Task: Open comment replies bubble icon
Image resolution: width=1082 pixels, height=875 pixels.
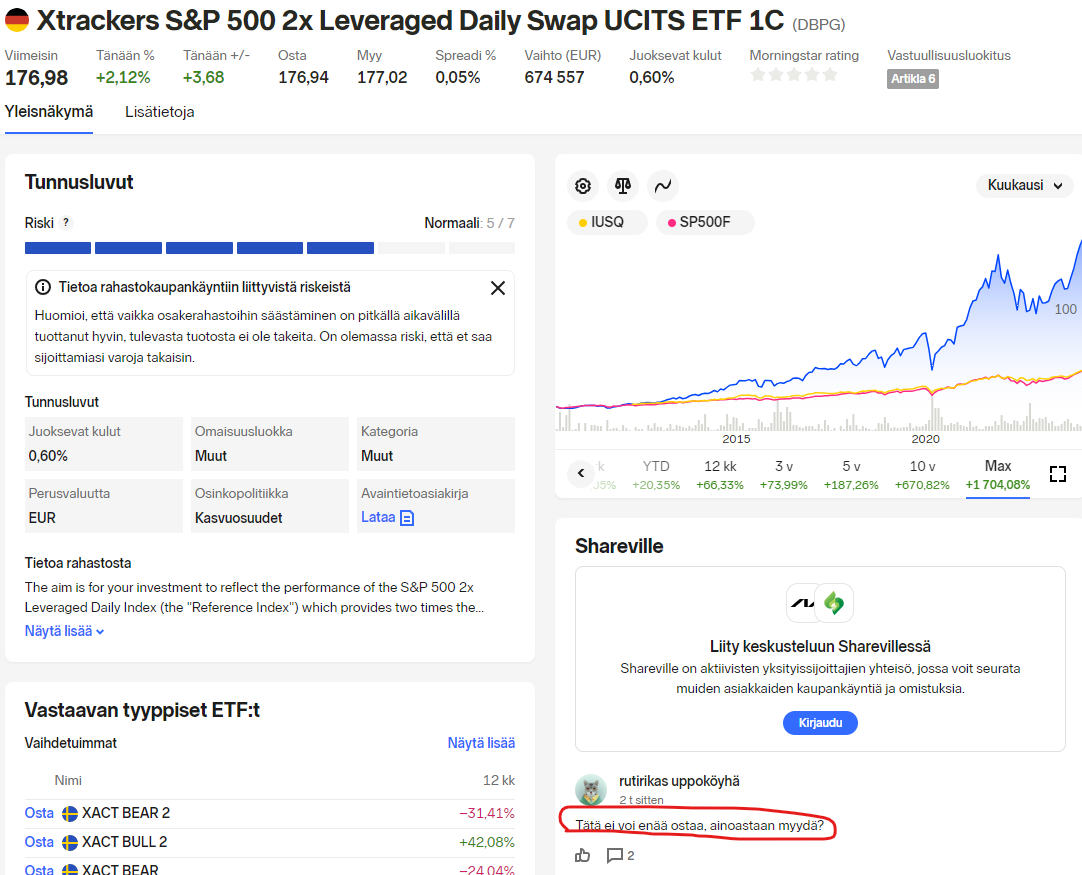Action: point(616,855)
